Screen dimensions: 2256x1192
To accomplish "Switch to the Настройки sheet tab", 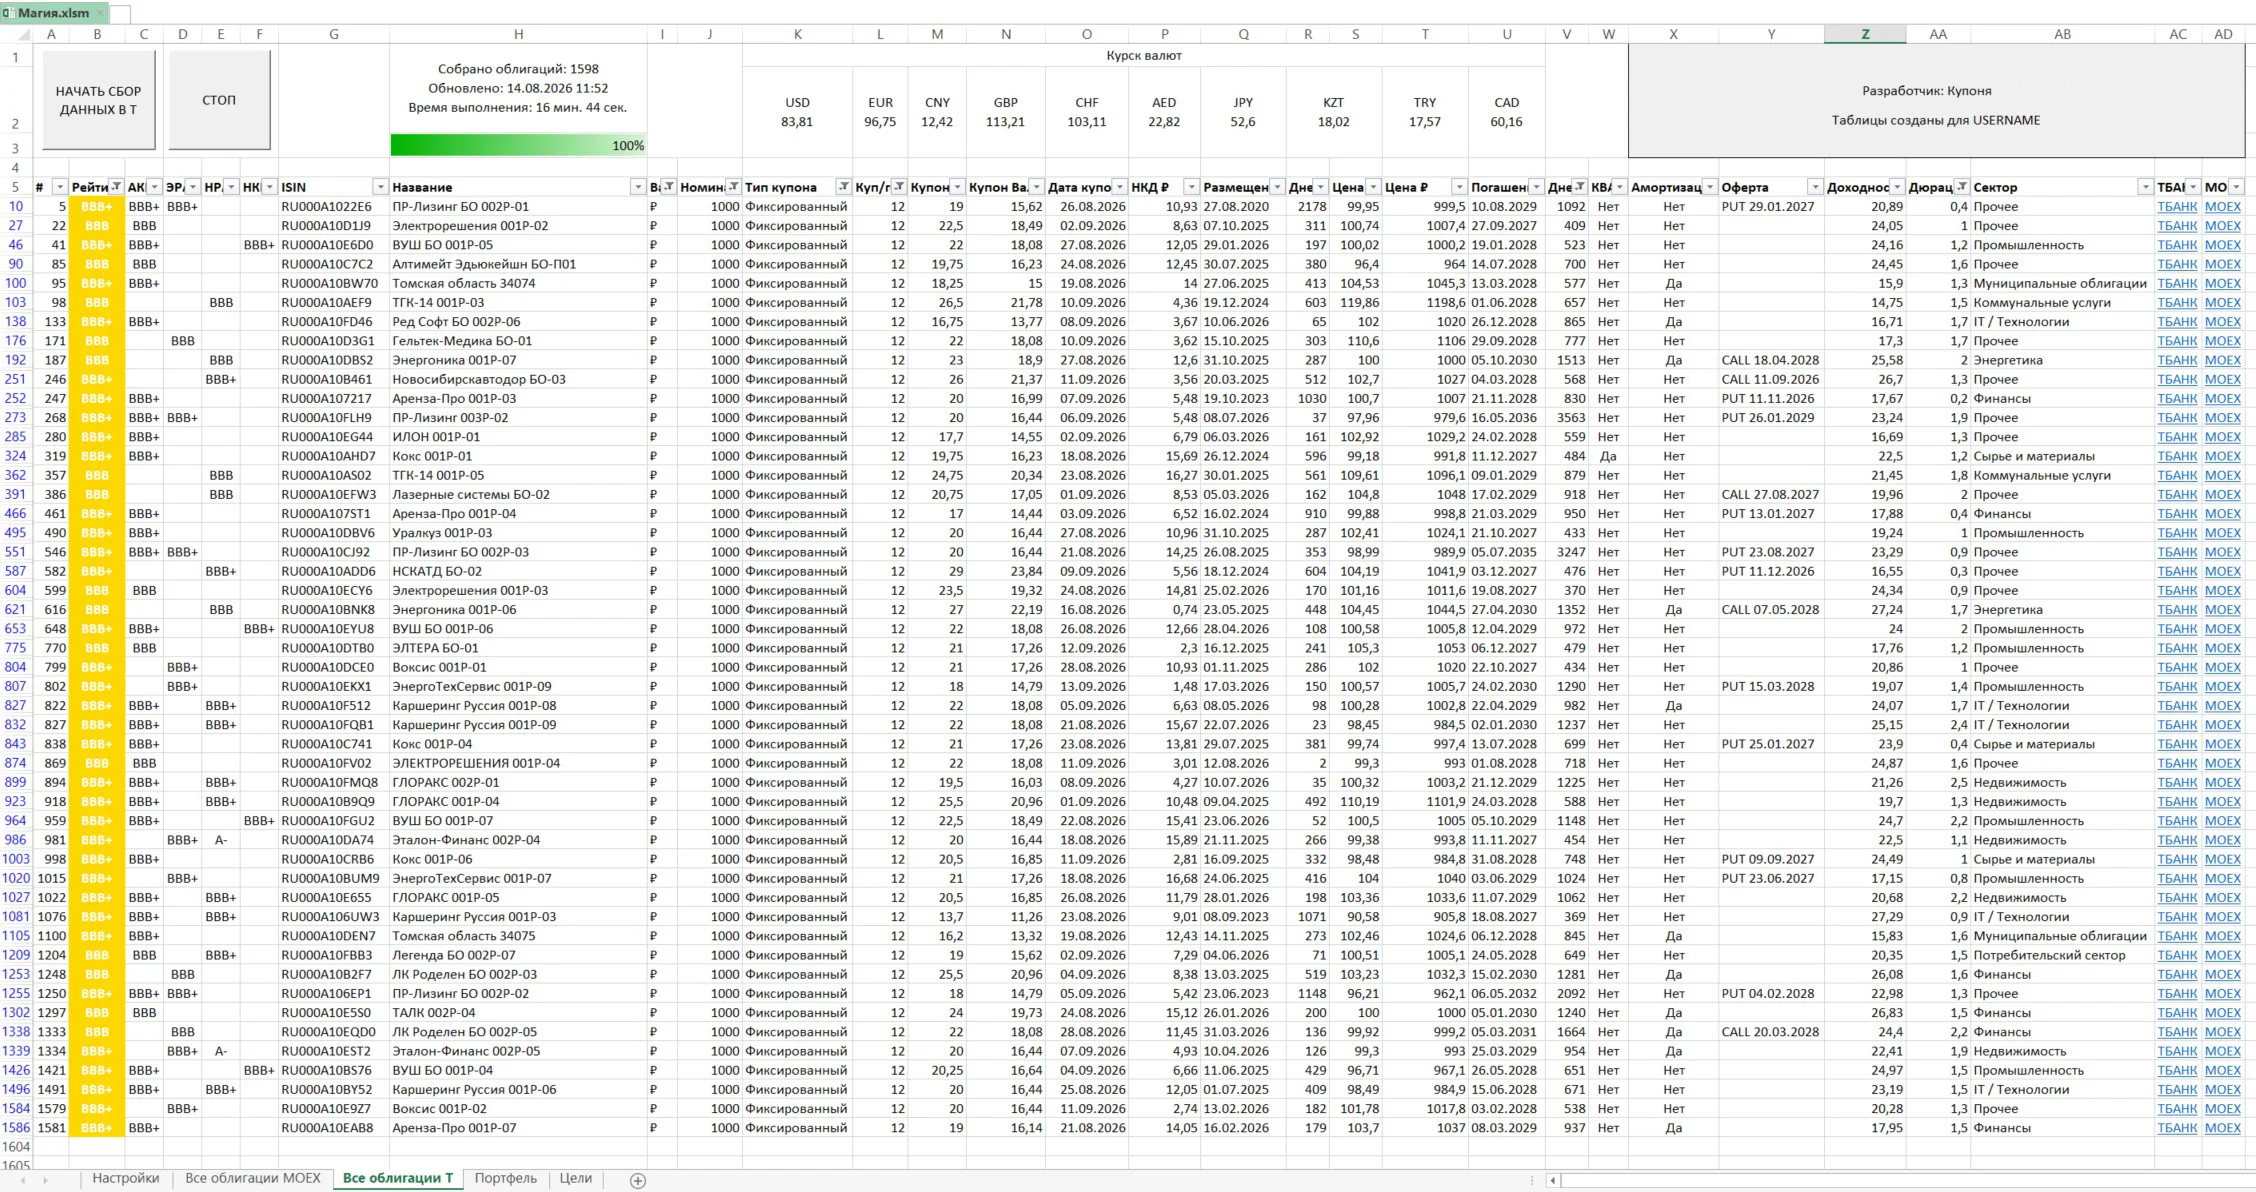I will [126, 1179].
